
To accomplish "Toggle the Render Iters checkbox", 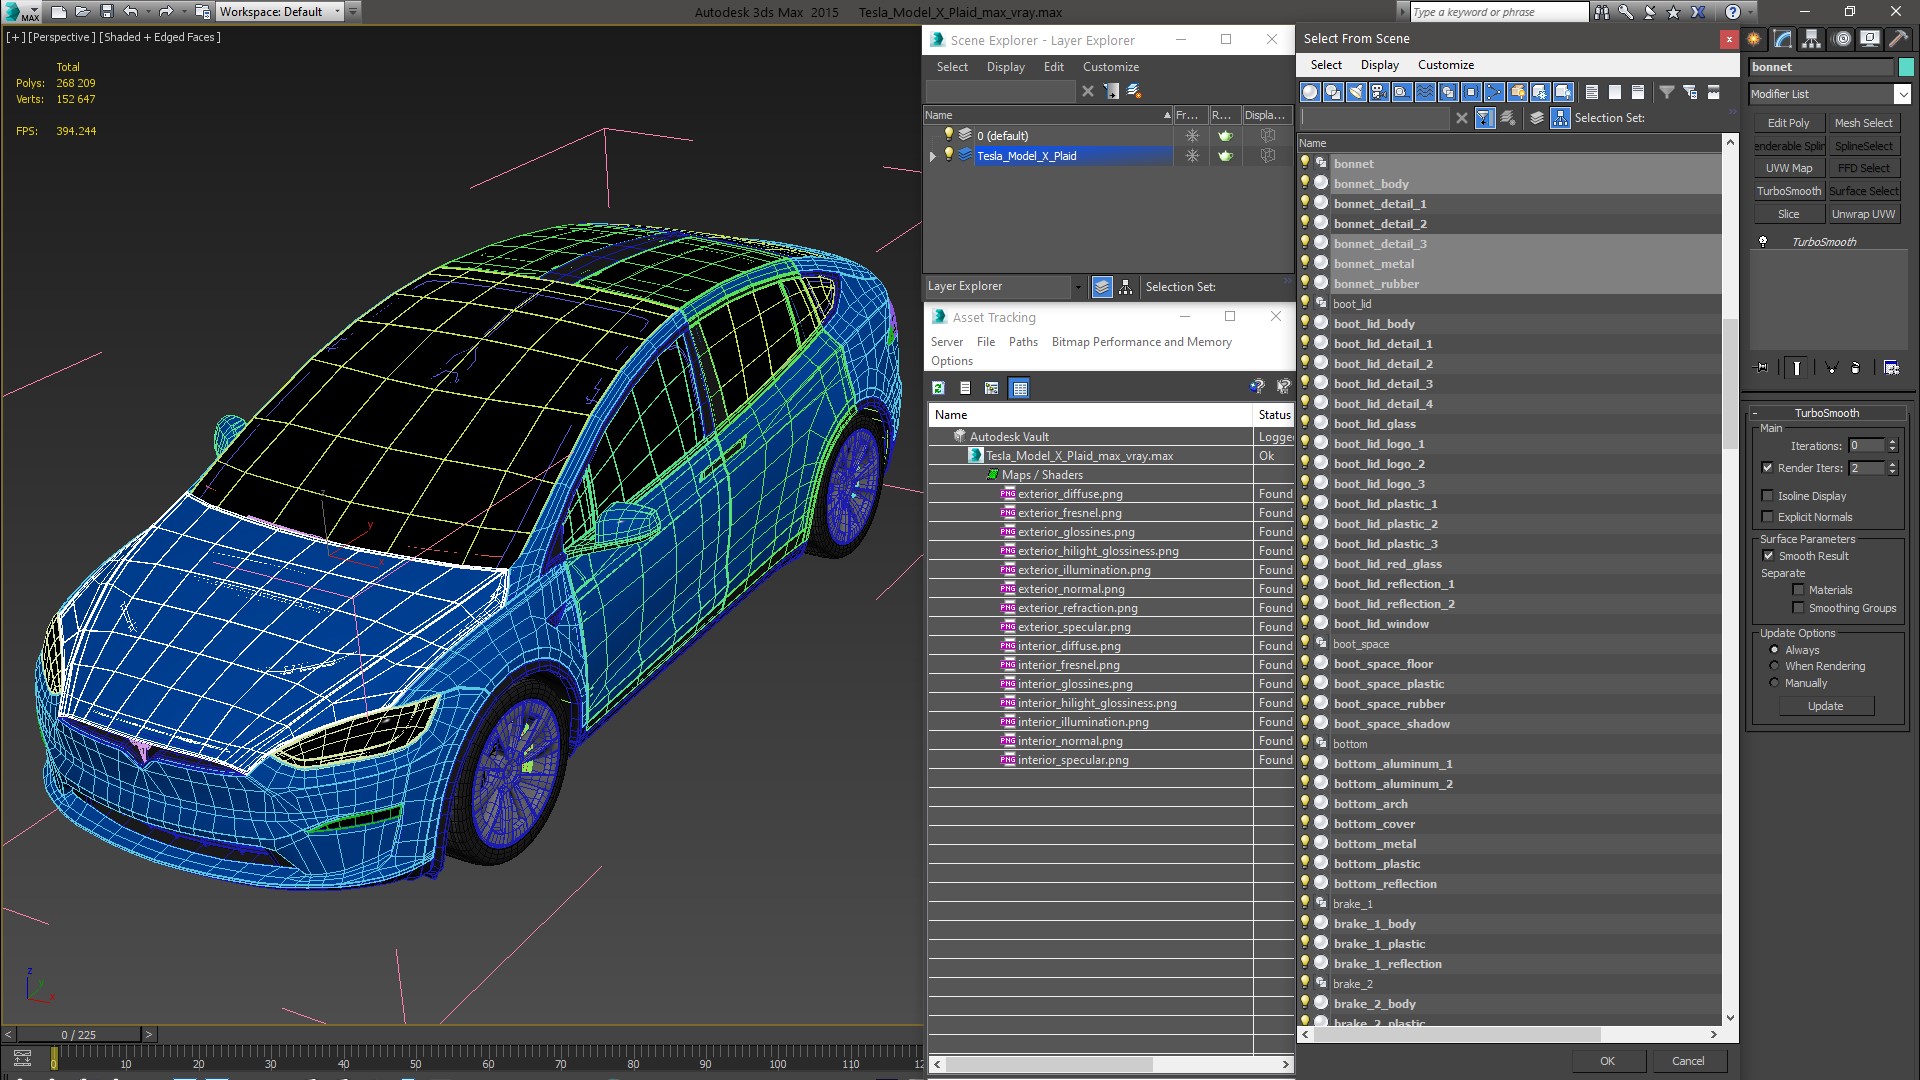I will pyautogui.click(x=1767, y=468).
